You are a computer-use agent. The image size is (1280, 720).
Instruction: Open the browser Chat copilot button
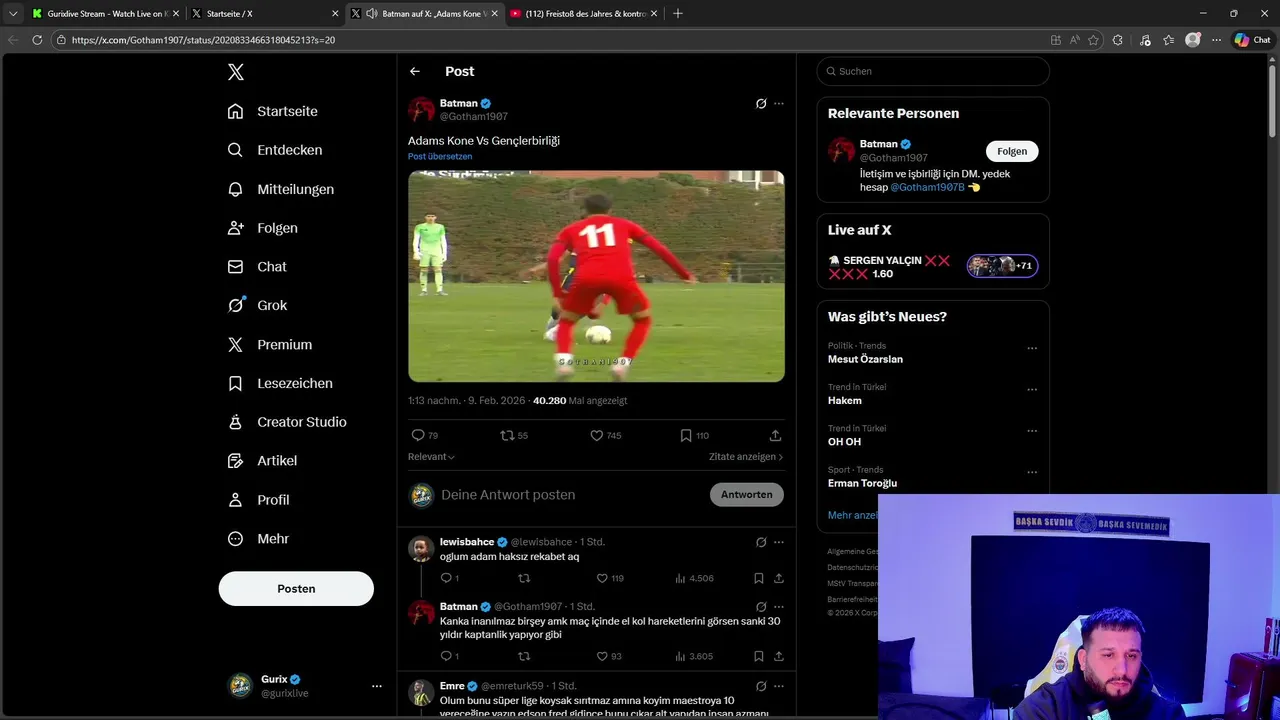(x=1252, y=40)
